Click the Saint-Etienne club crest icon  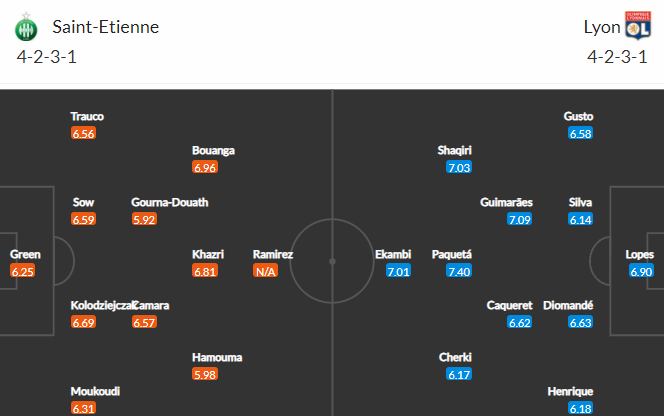point(26,27)
